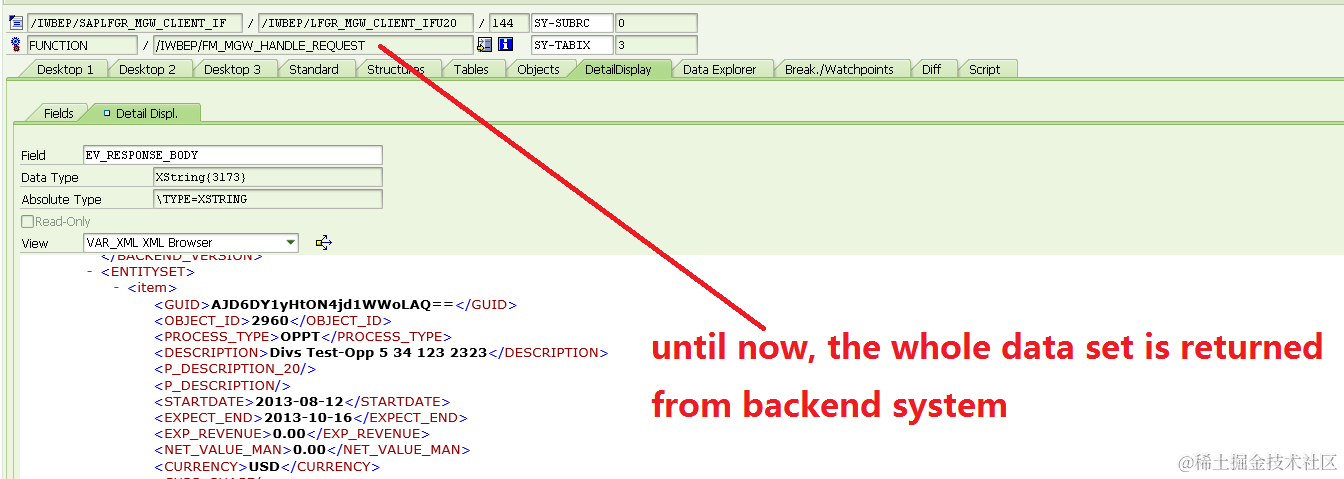Click the blue information icon
The height and width of the screenshot is (479, 1344).
point(506,45)
